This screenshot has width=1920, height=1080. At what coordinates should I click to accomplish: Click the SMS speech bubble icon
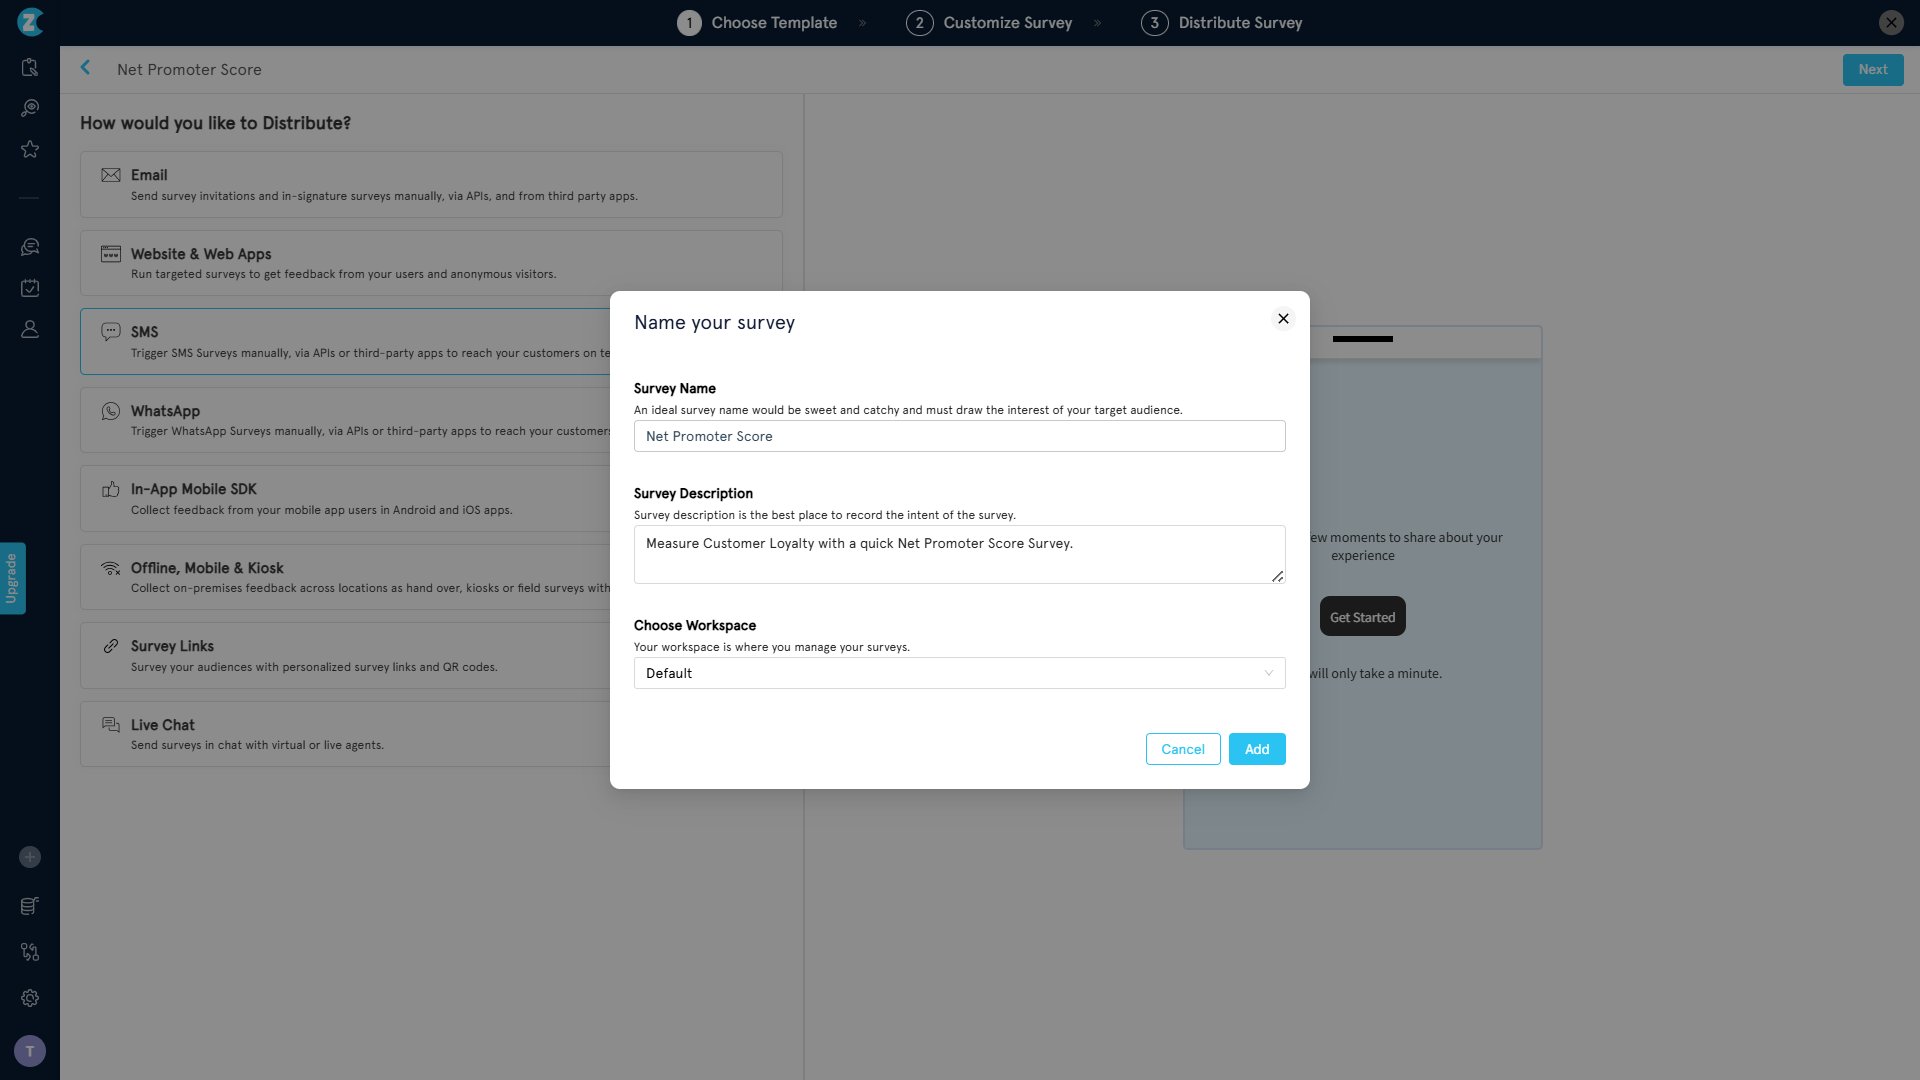pos(111,332)
